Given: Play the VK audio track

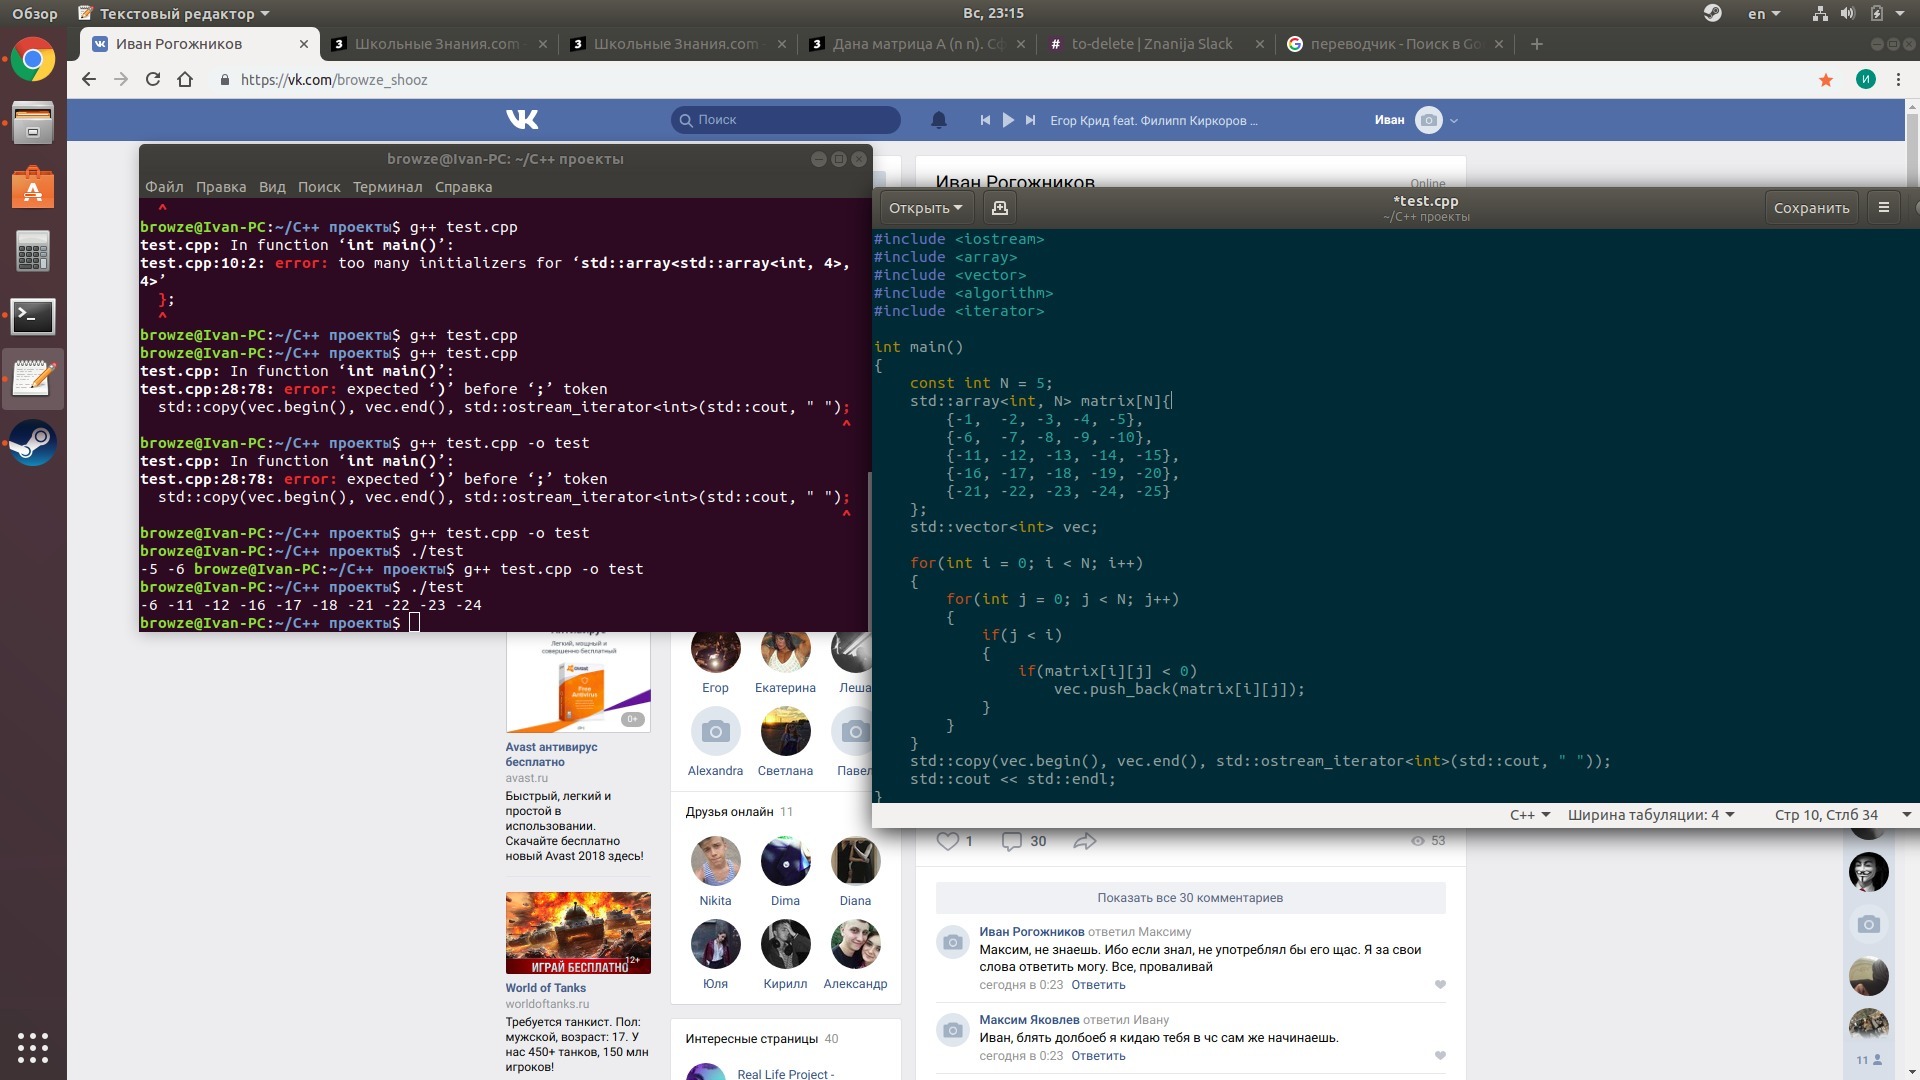Looking at the screenshot, I should (1008, 120).
